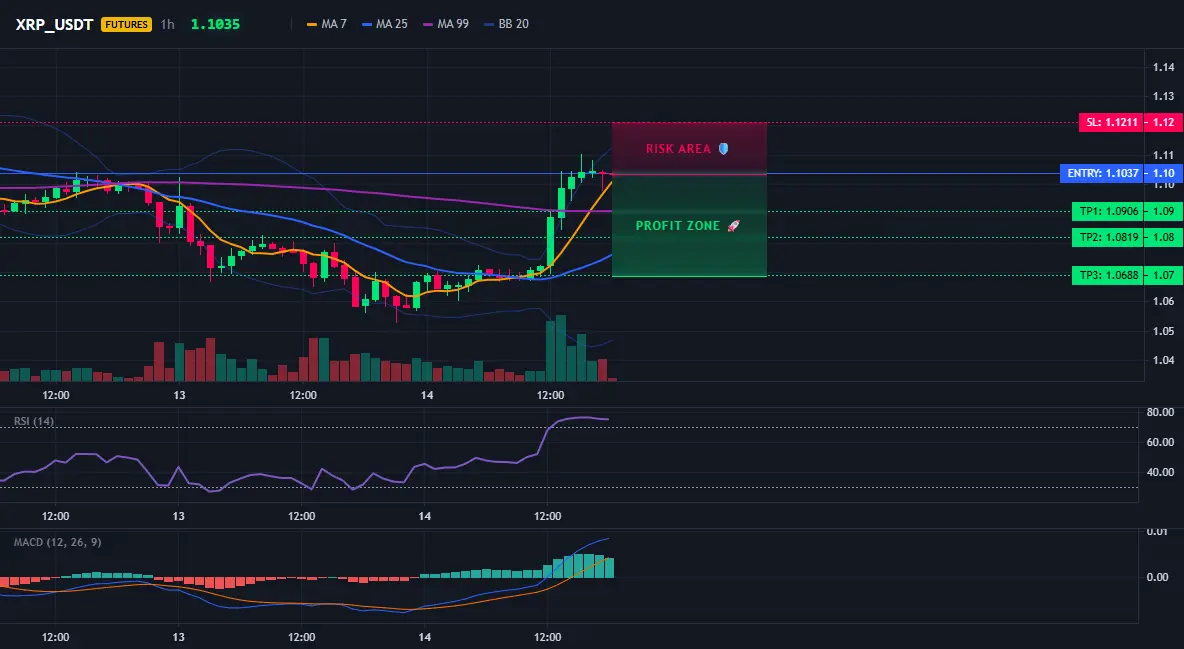The height and width of the screenshot is (649, 1184).
Task: Click the tallest green volume bar
Action: click(560, 348)
